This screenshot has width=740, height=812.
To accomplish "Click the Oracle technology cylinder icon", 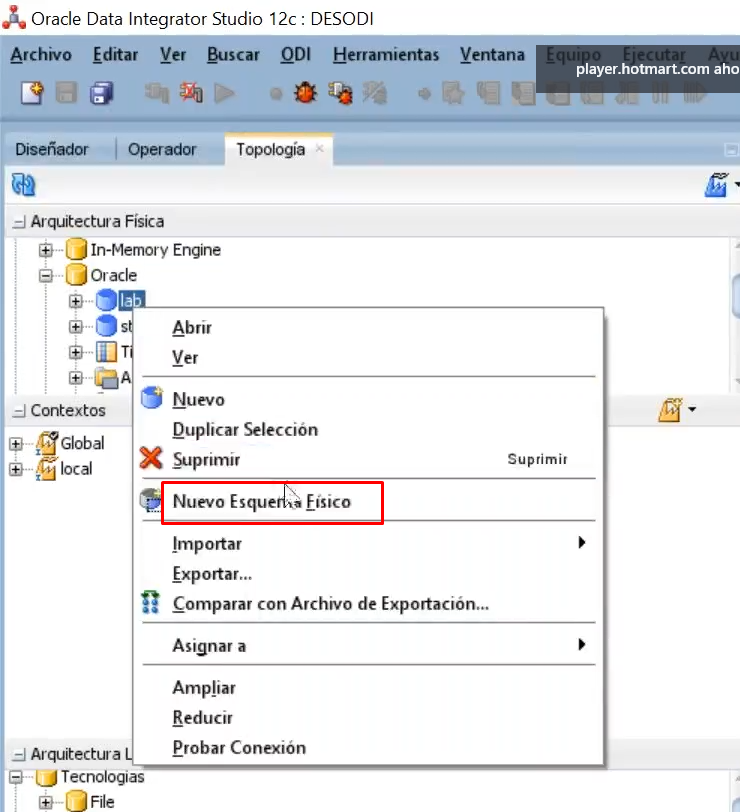I will coord(76,275).
